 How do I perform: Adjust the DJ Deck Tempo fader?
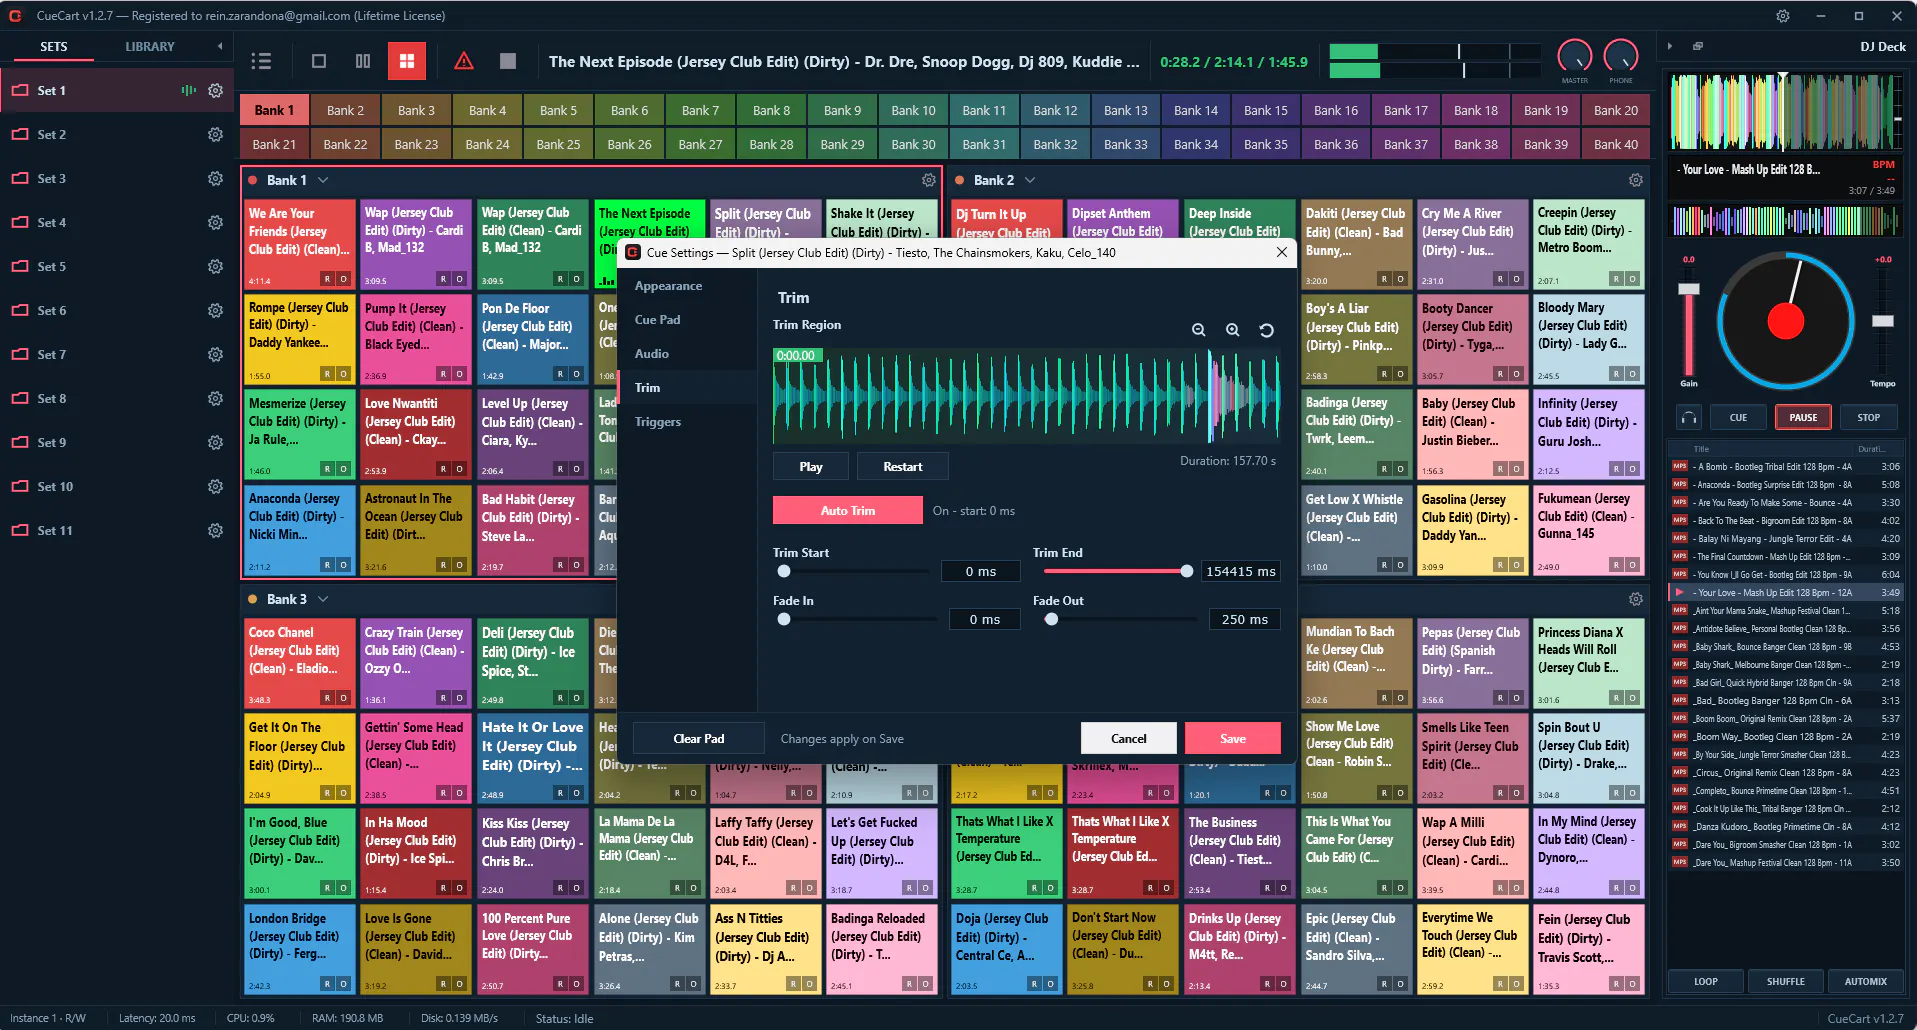1883,321
